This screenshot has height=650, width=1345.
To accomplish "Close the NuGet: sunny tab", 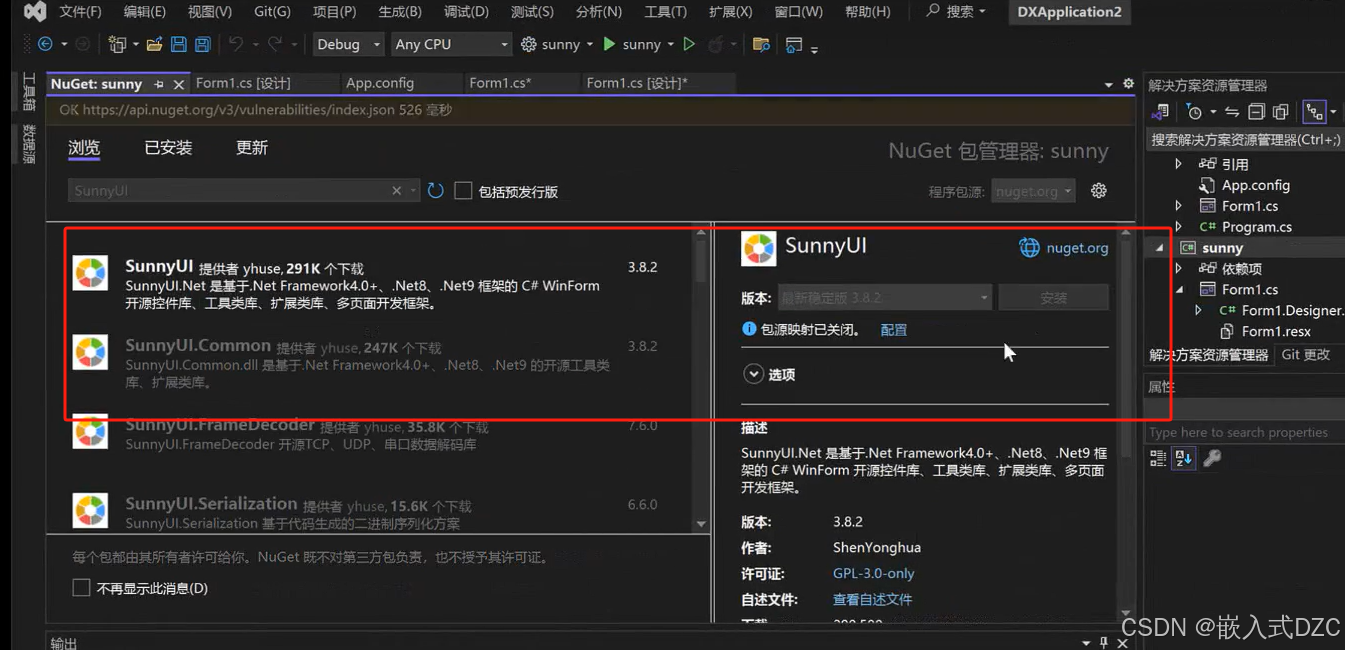I will coord(179,84).
